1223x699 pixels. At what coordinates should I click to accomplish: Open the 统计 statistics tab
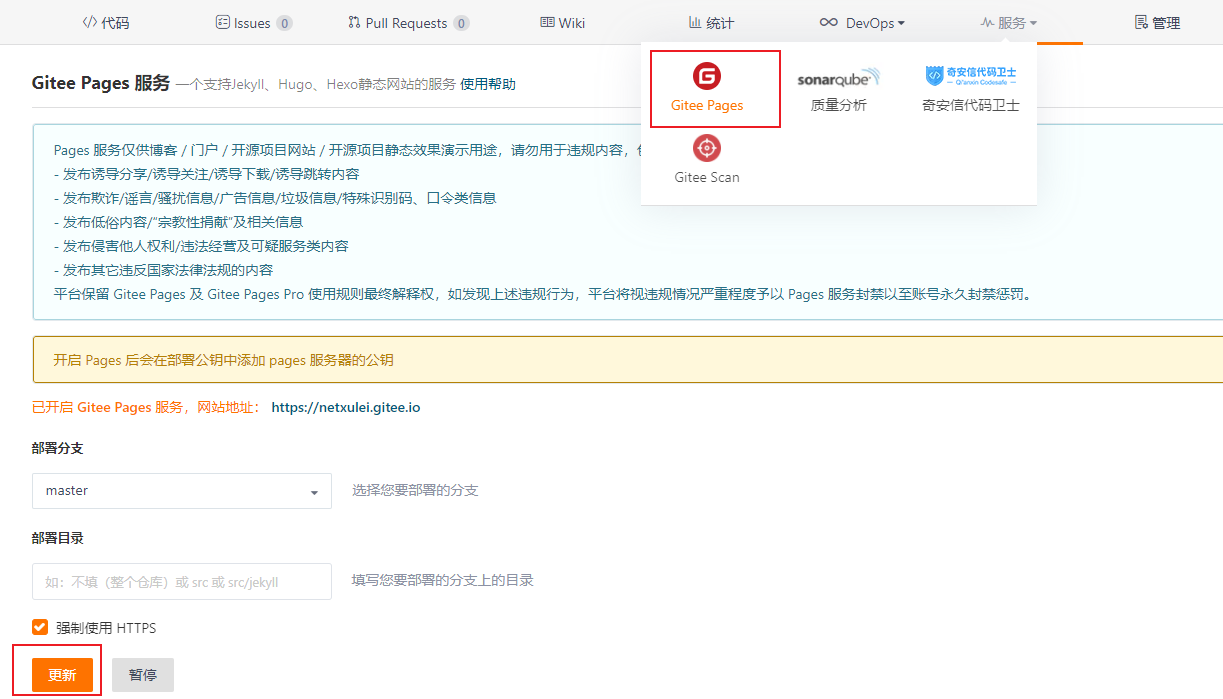(x=711, y=23)
